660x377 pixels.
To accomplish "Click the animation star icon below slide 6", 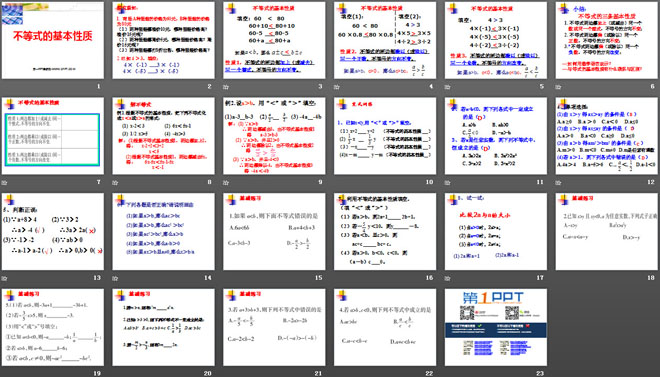I will click(x=559, y=87).
